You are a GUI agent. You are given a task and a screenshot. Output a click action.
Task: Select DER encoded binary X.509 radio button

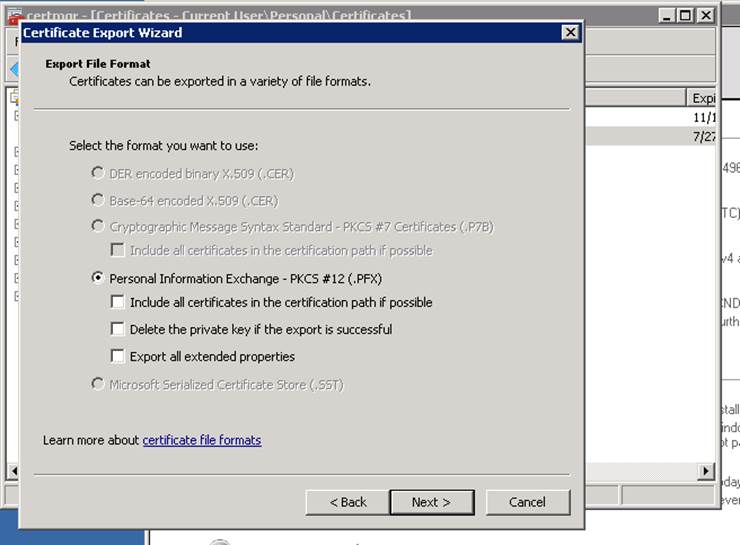click(98, 173)
